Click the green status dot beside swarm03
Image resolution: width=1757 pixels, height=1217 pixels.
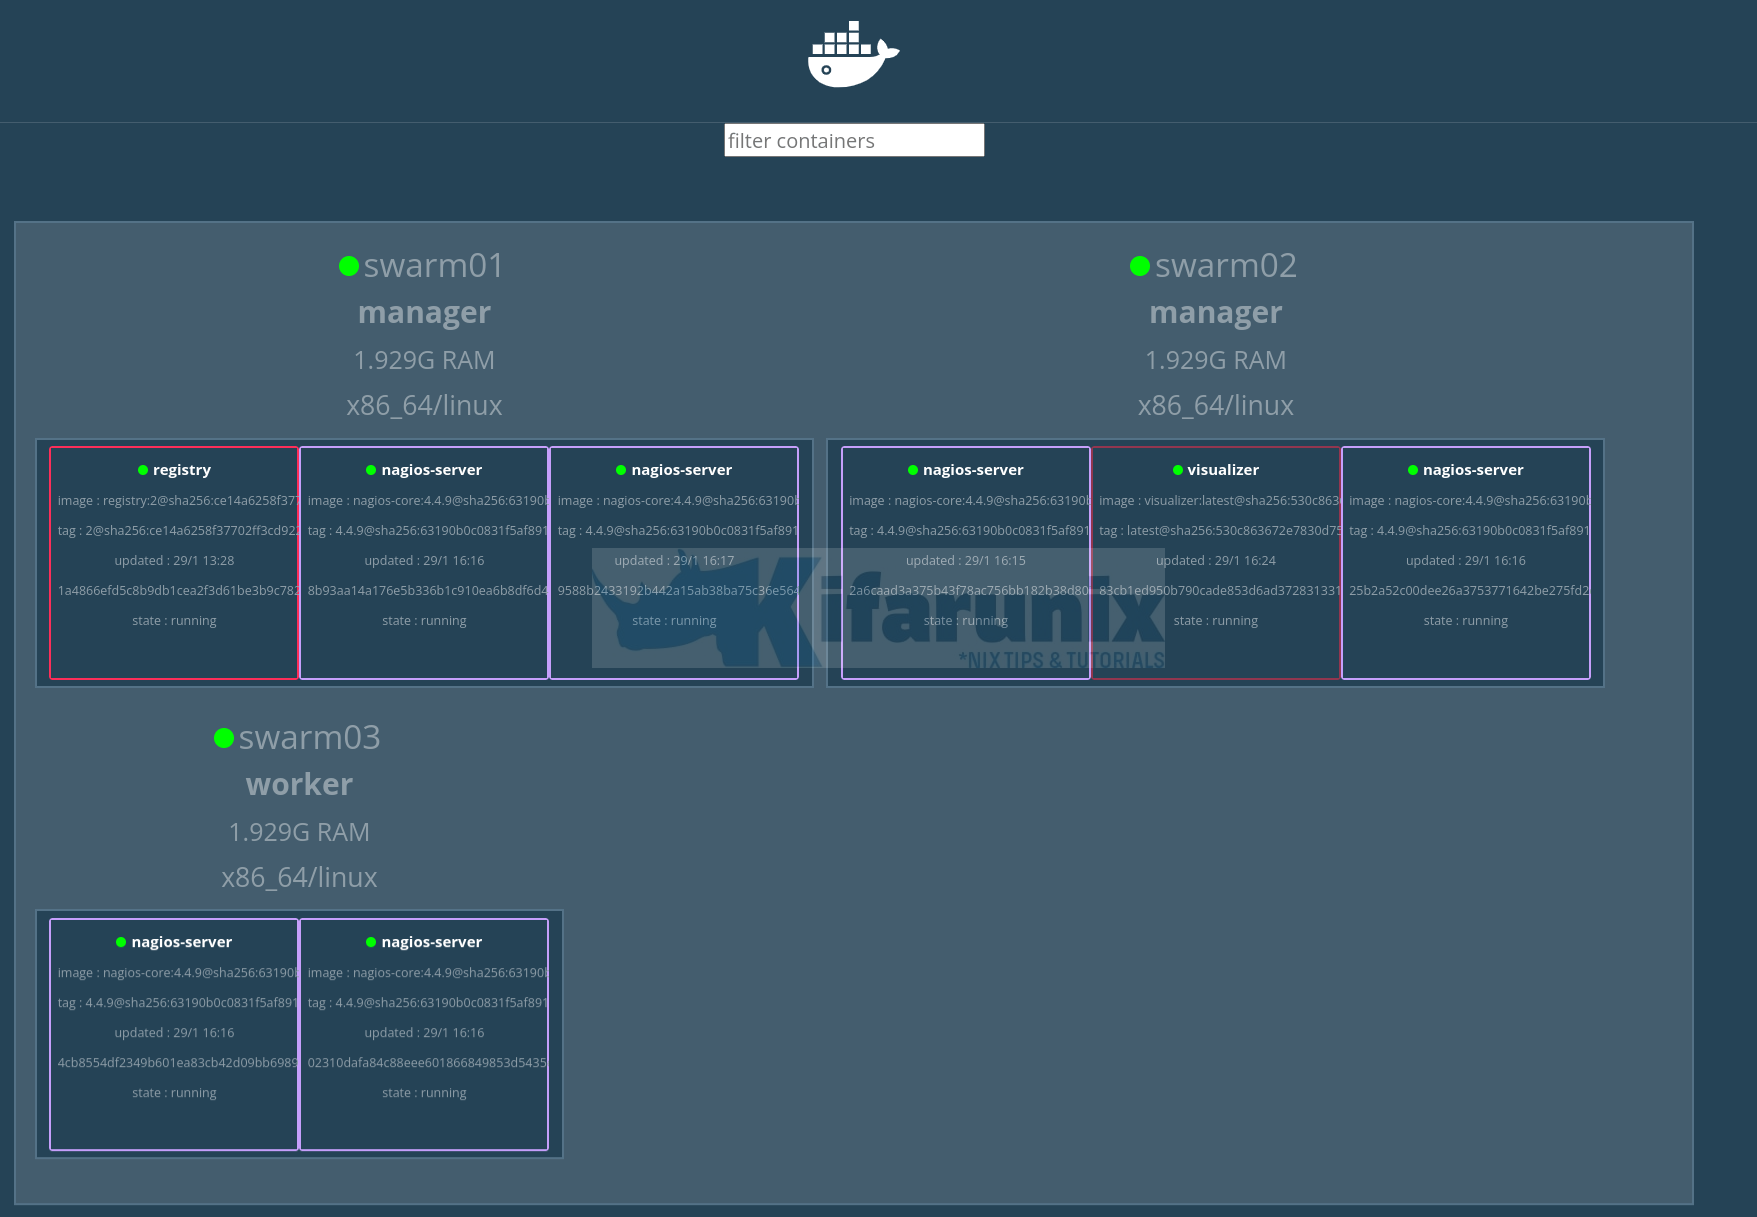click(x=224, y=738)
